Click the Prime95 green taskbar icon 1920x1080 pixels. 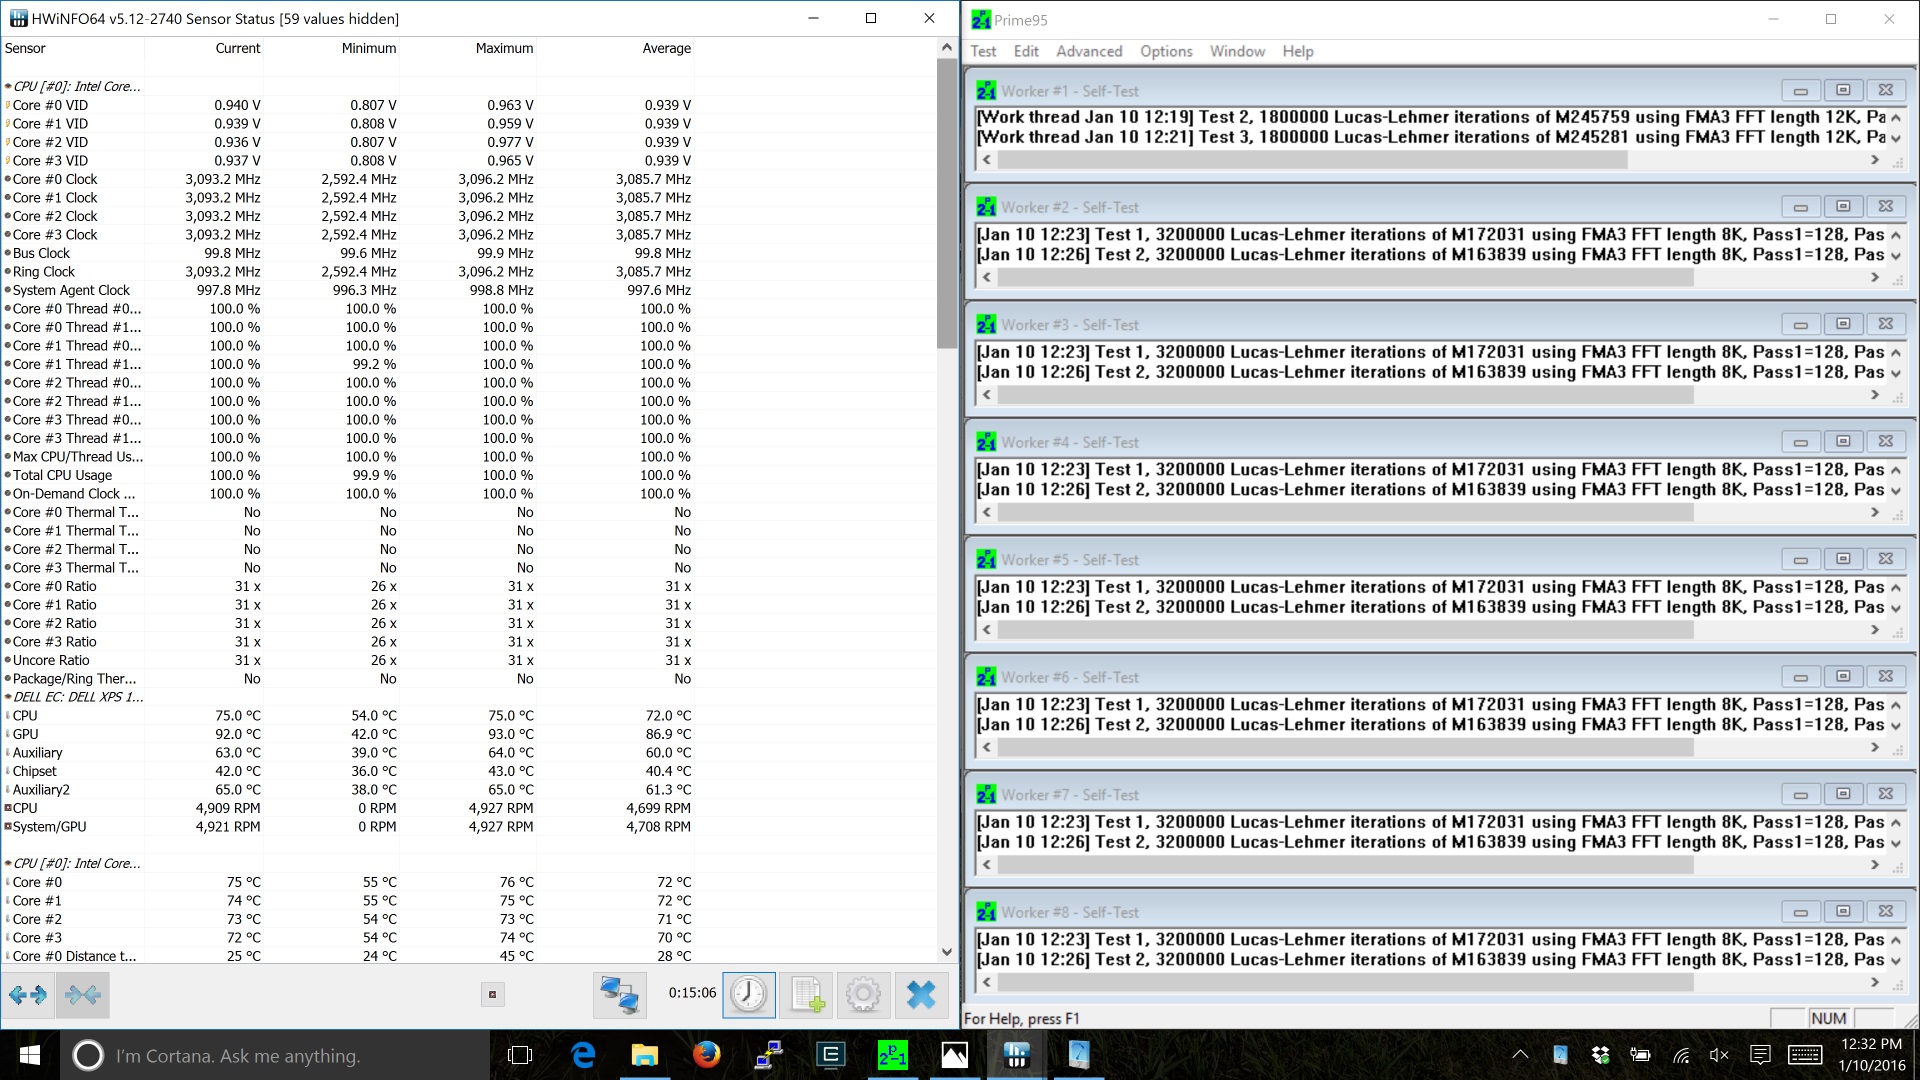click(x=893, y=1055)
